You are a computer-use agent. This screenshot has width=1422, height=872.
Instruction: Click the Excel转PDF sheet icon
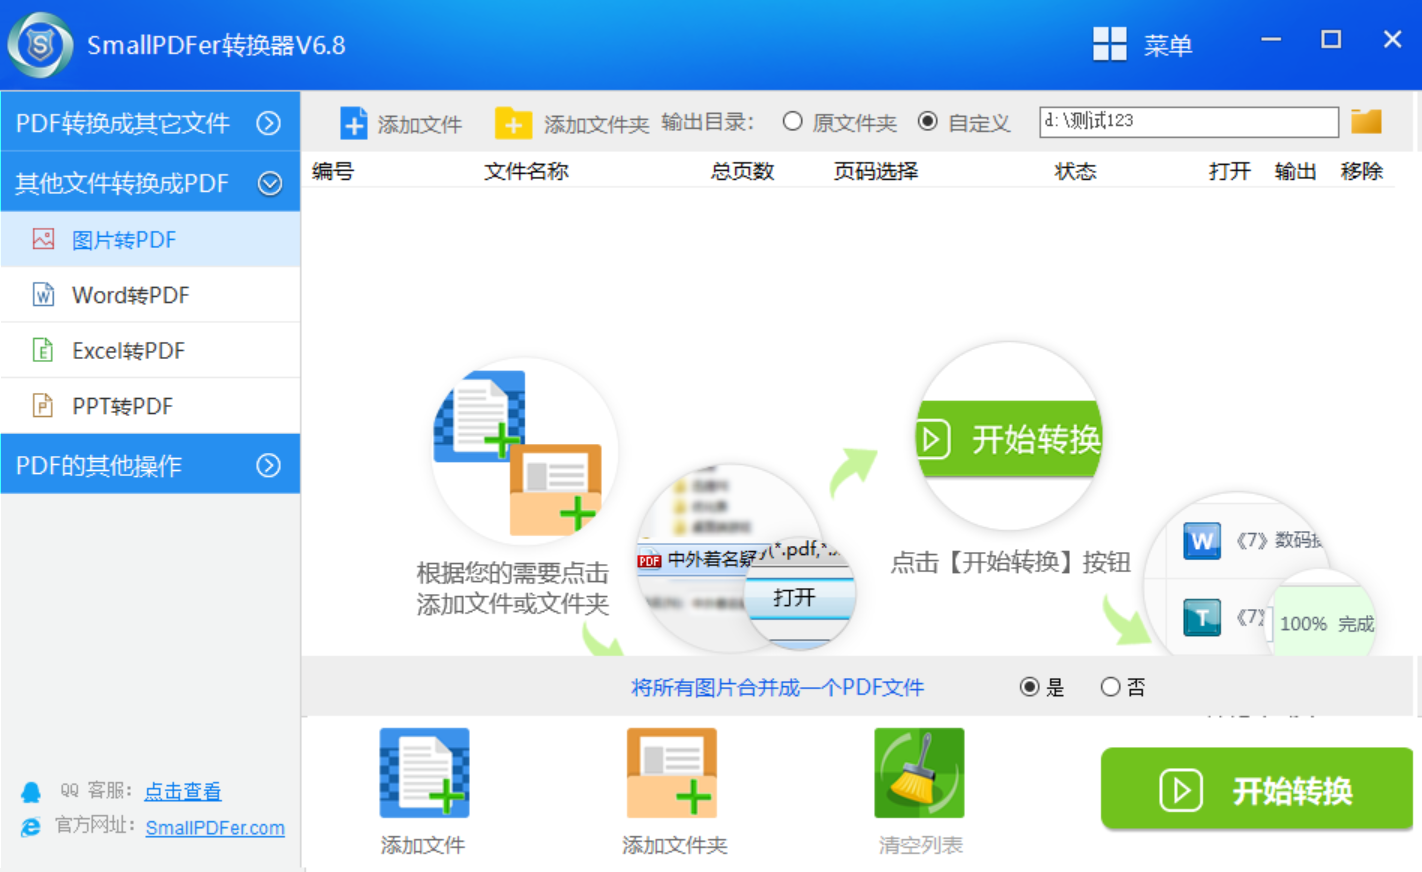pos(43,350)
